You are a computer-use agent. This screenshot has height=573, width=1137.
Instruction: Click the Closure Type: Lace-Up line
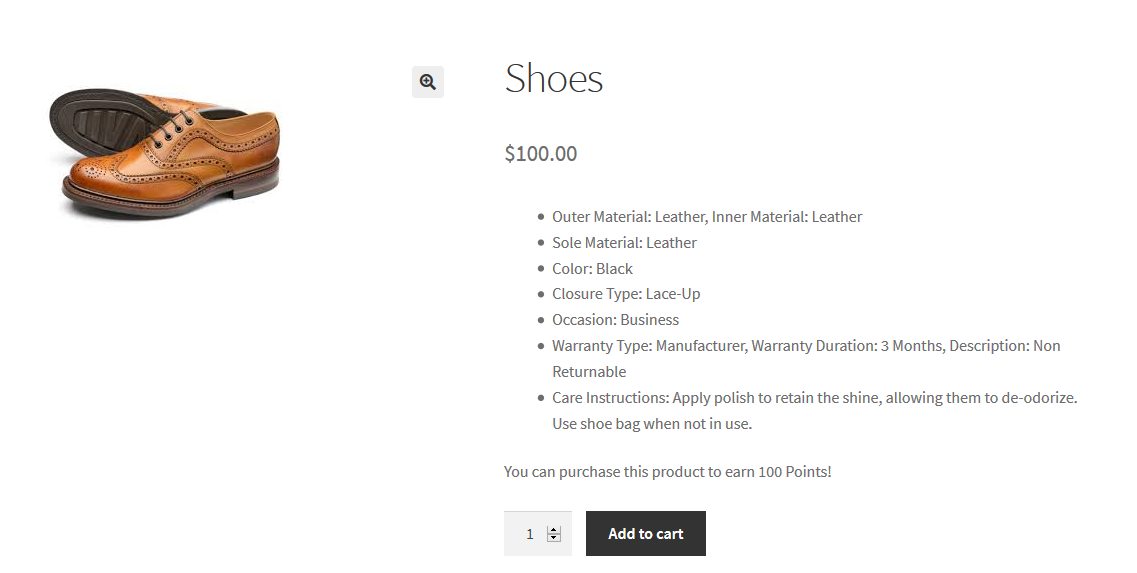[626, 294]
